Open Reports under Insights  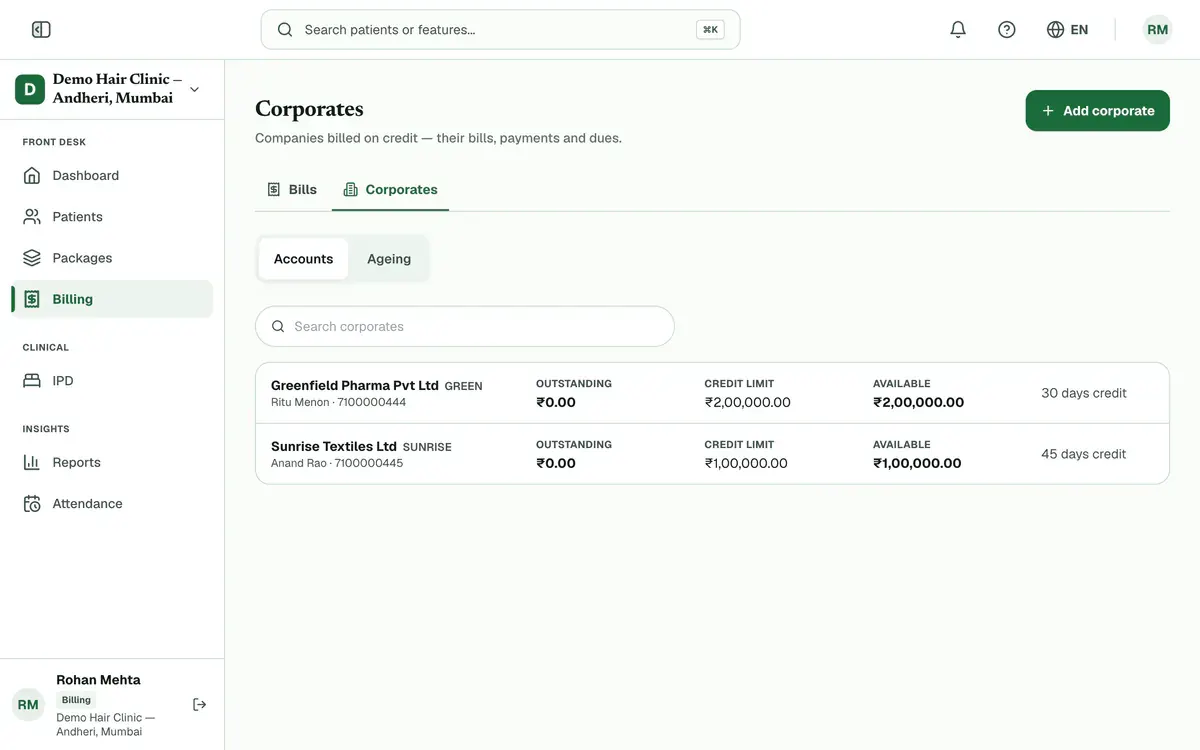coord(112,462)
